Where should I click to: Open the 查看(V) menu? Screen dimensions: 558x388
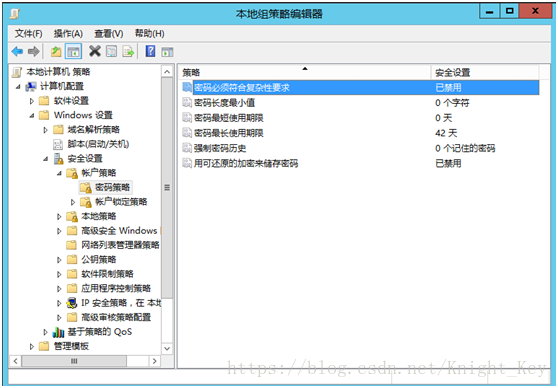(x=109, y=33)
